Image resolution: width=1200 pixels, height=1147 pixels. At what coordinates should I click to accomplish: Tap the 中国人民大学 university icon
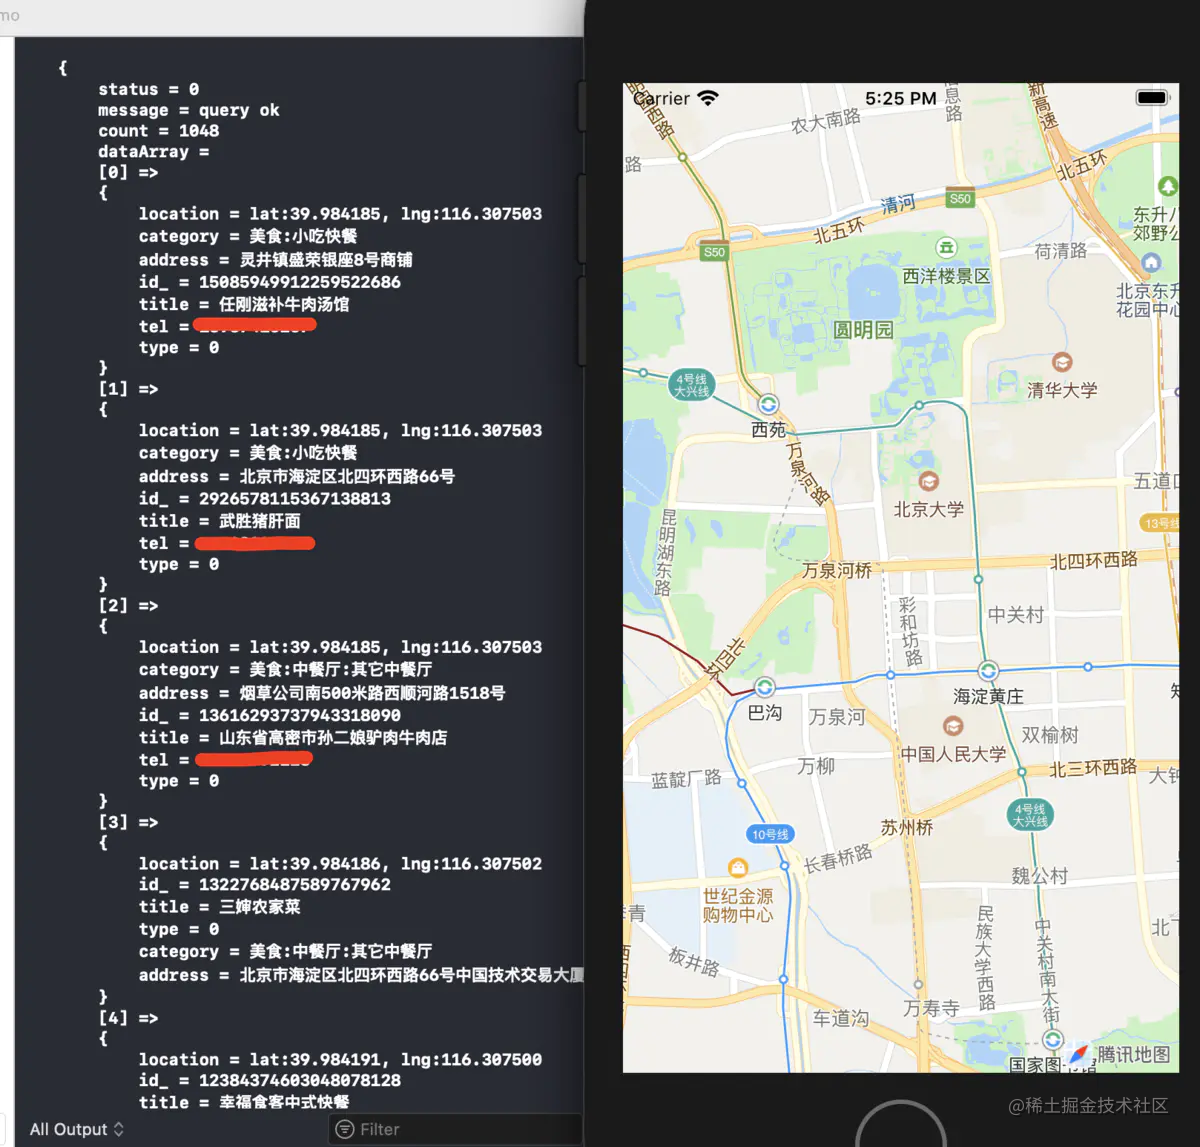953,726
